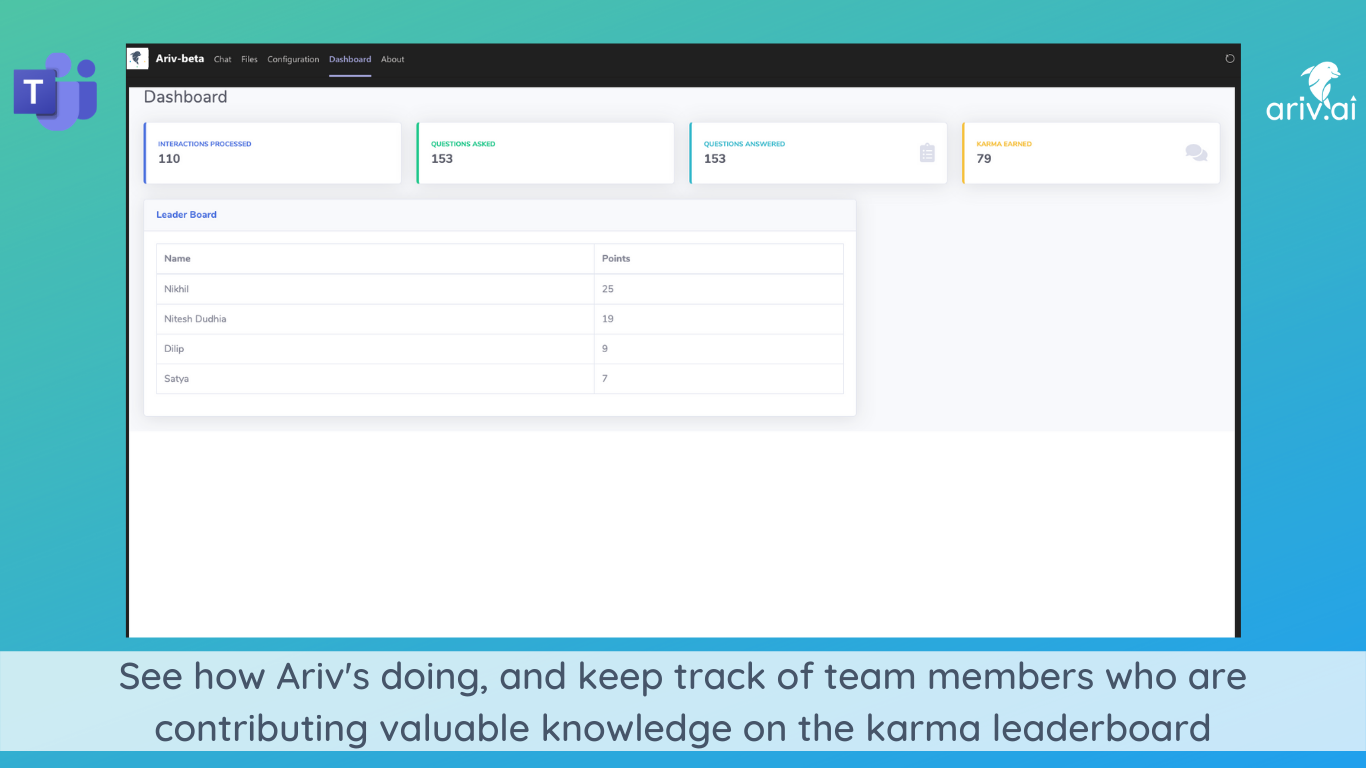Click the Leader Board panel title

(186, 215)
